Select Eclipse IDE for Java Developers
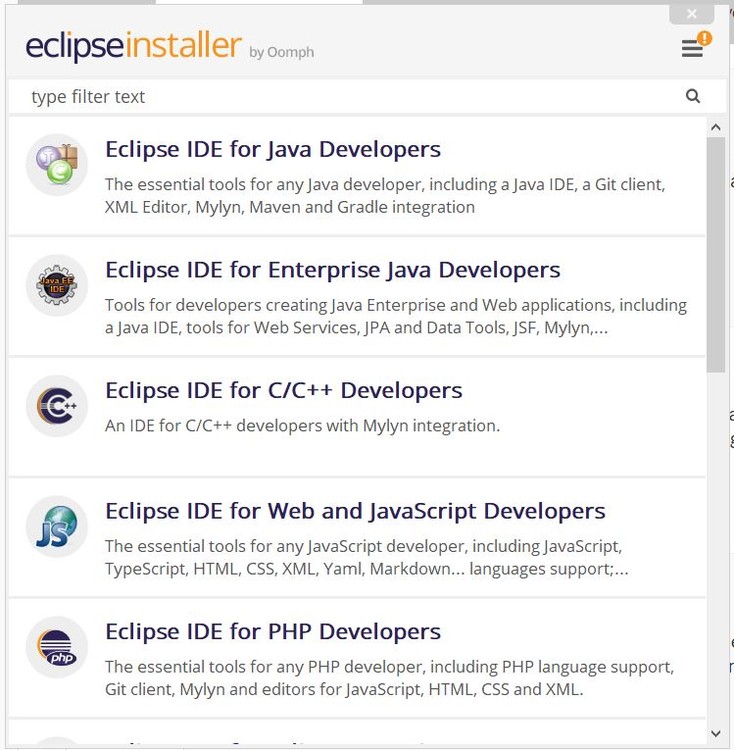The image size is (734, 750). [357, 176]
